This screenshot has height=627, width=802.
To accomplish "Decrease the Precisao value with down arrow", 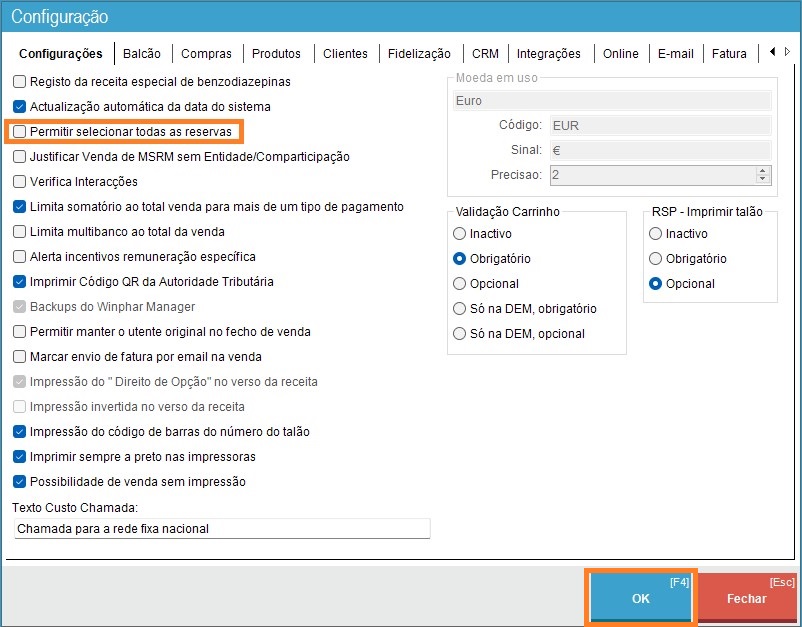I will point(763,180).
